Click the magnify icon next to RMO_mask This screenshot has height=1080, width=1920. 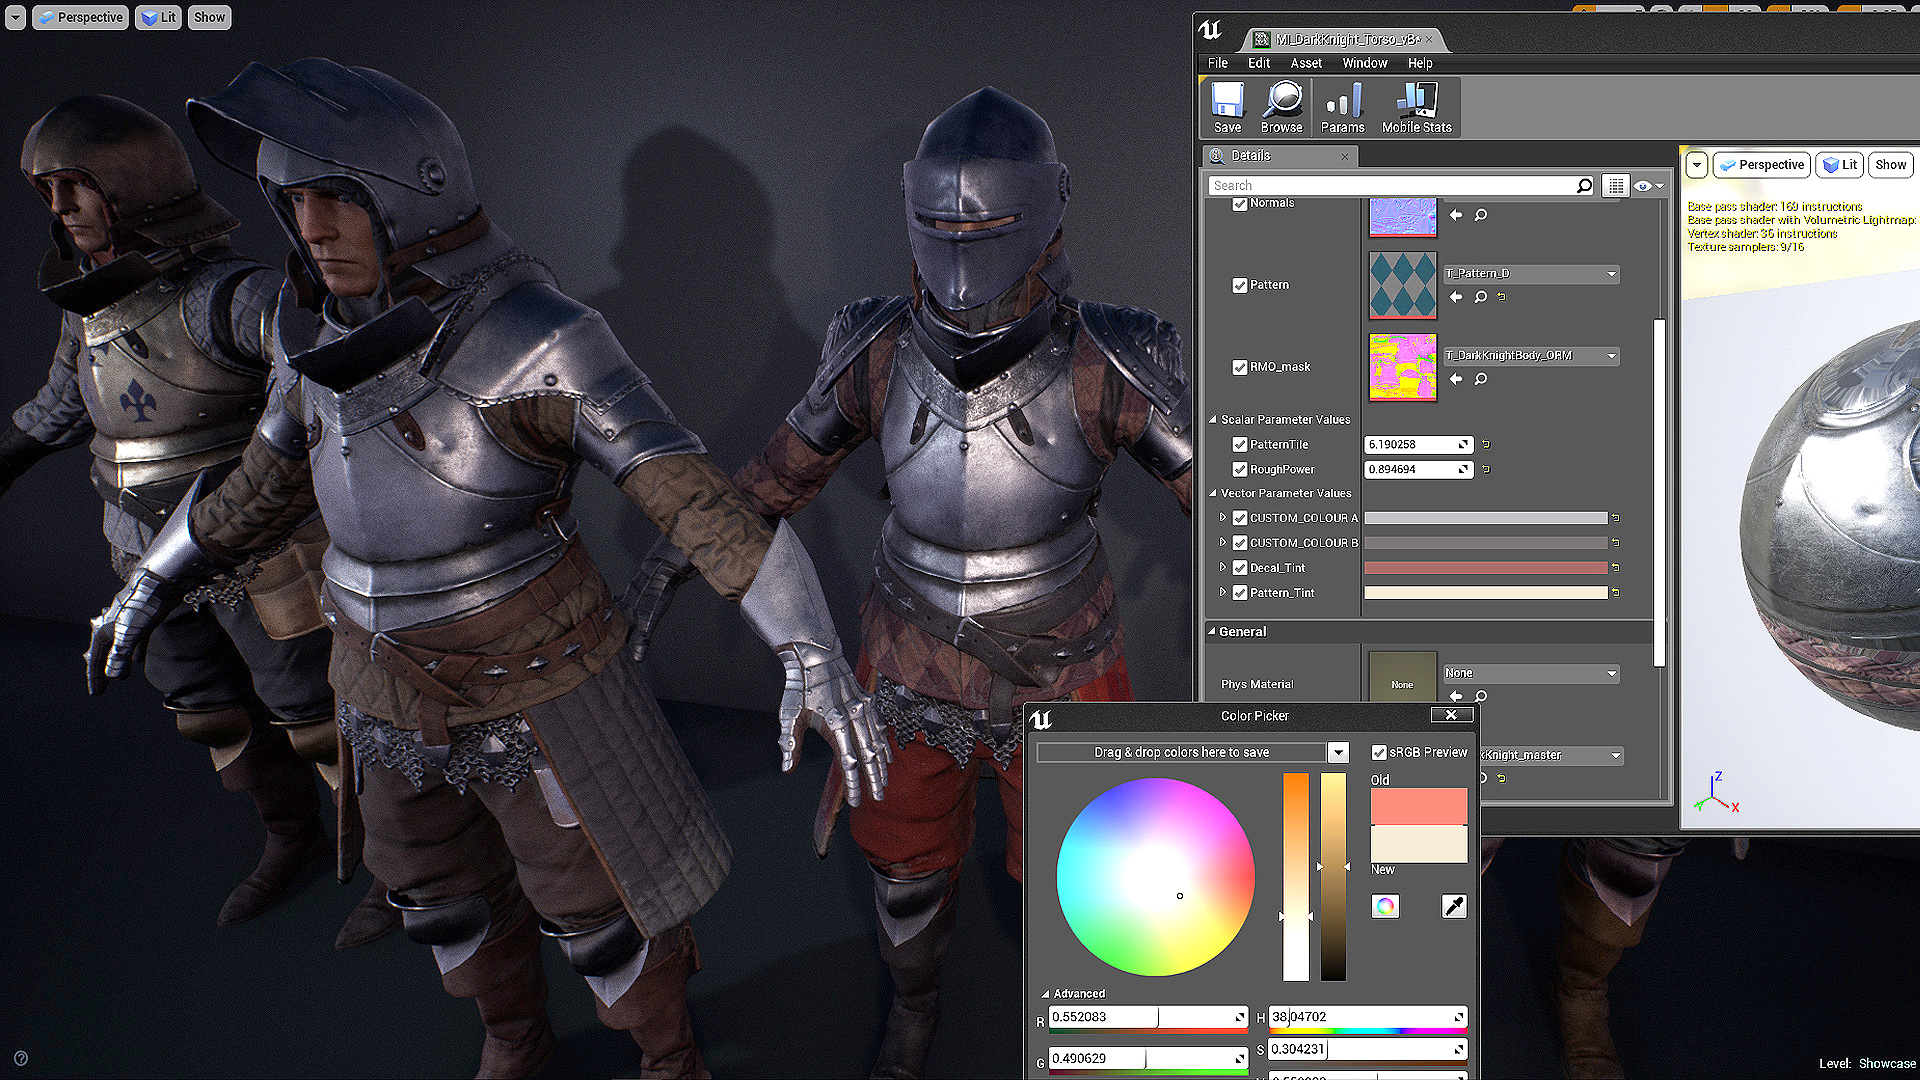tap(1480, 378)
